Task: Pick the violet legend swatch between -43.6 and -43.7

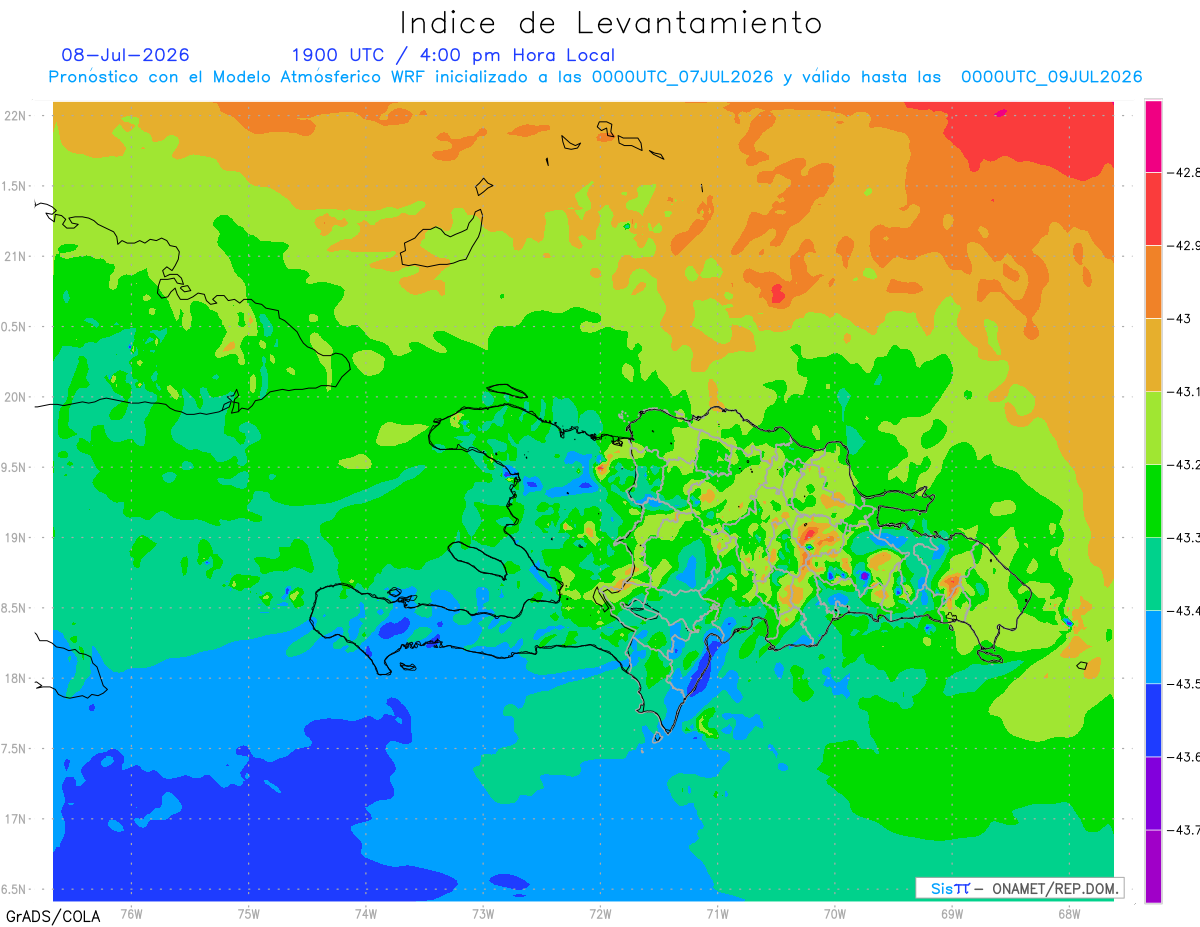Action: (x=1153, y=793)
